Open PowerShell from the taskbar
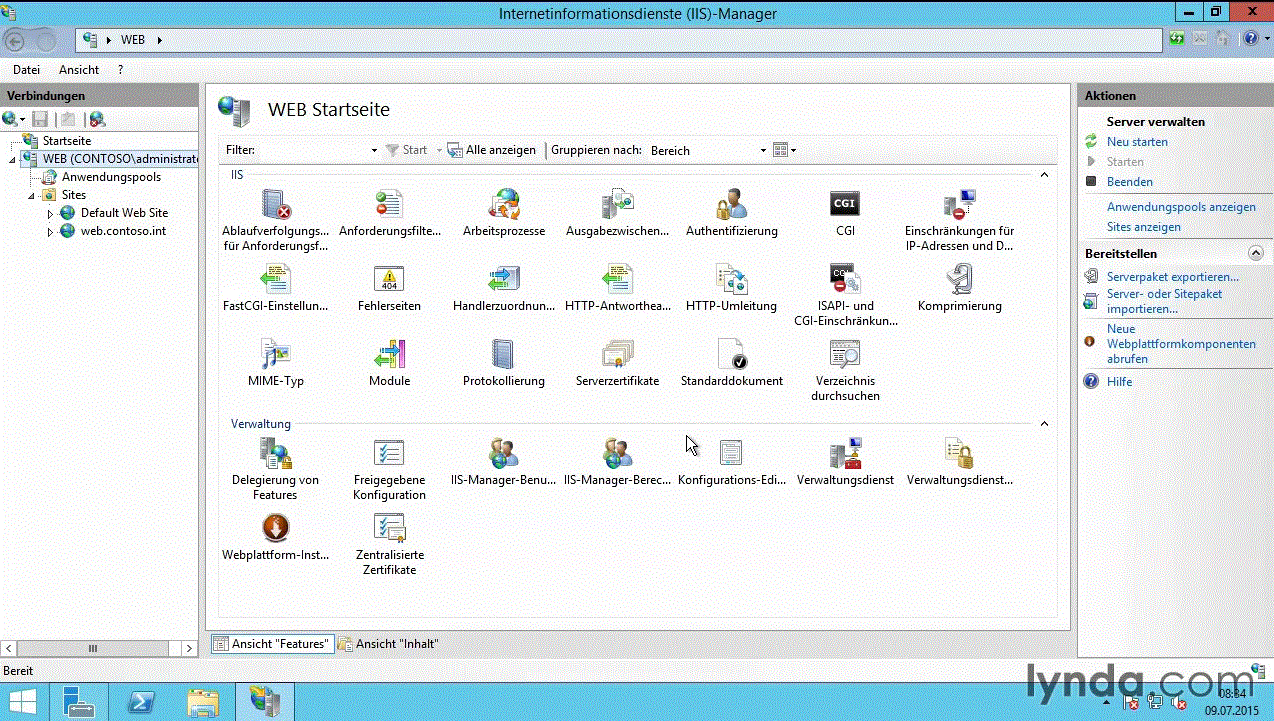The height and width of the screenshot is (721, 1274). (141, 701)
